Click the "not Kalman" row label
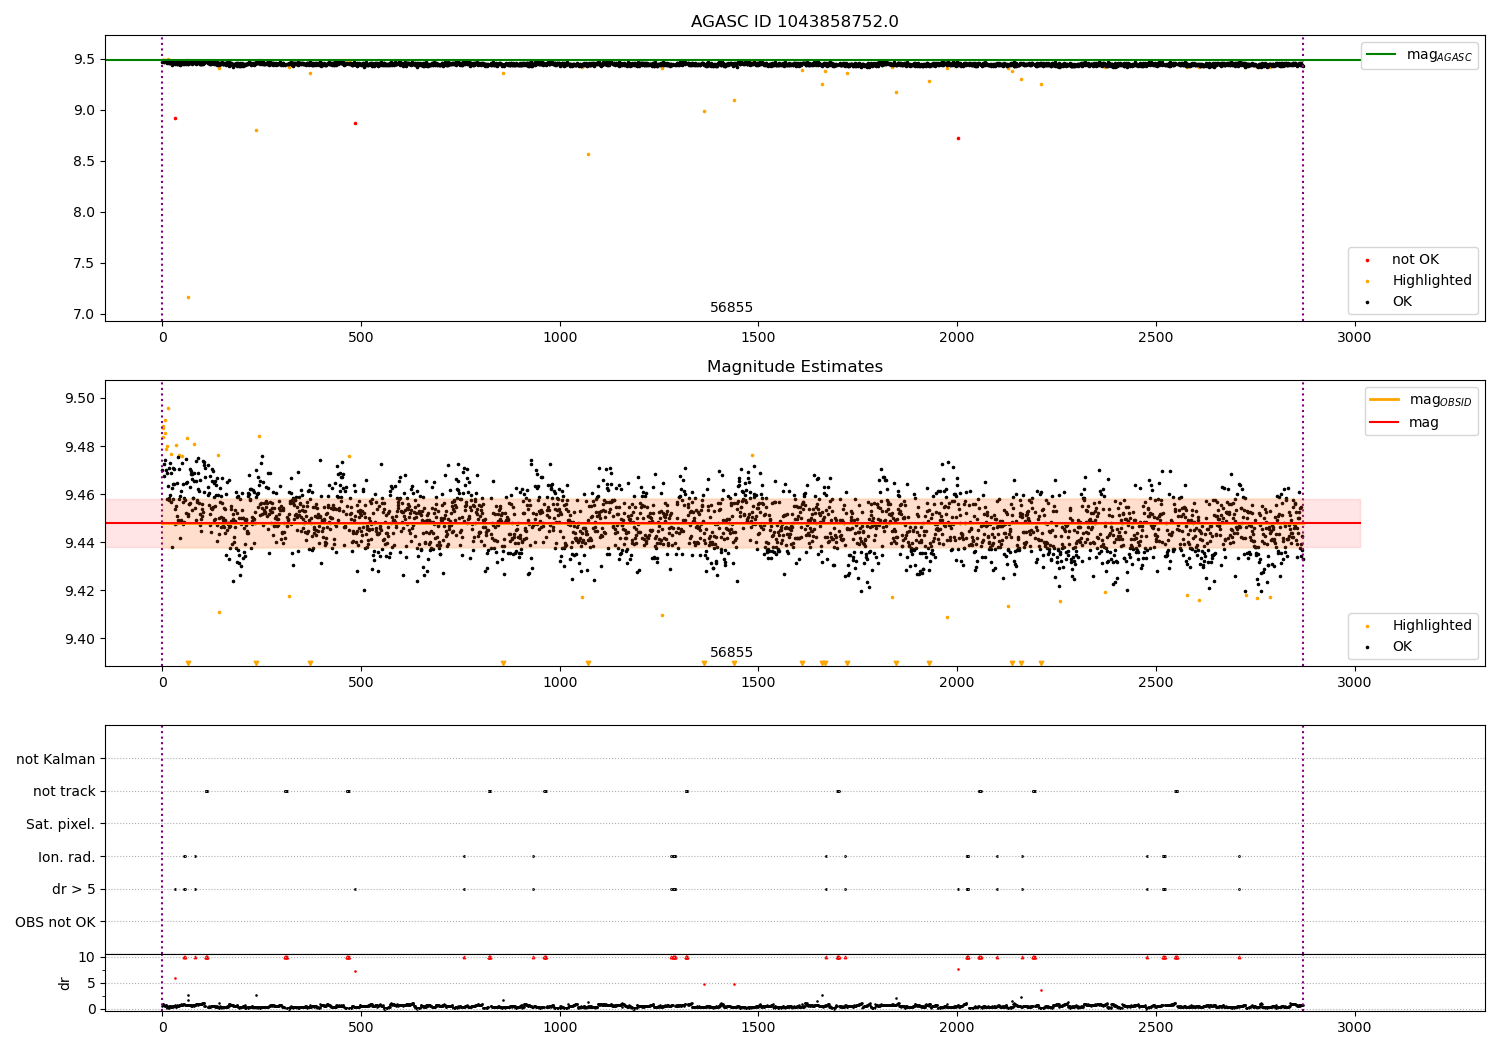This screenshot has height=1050, width=1500. point(56,760)
